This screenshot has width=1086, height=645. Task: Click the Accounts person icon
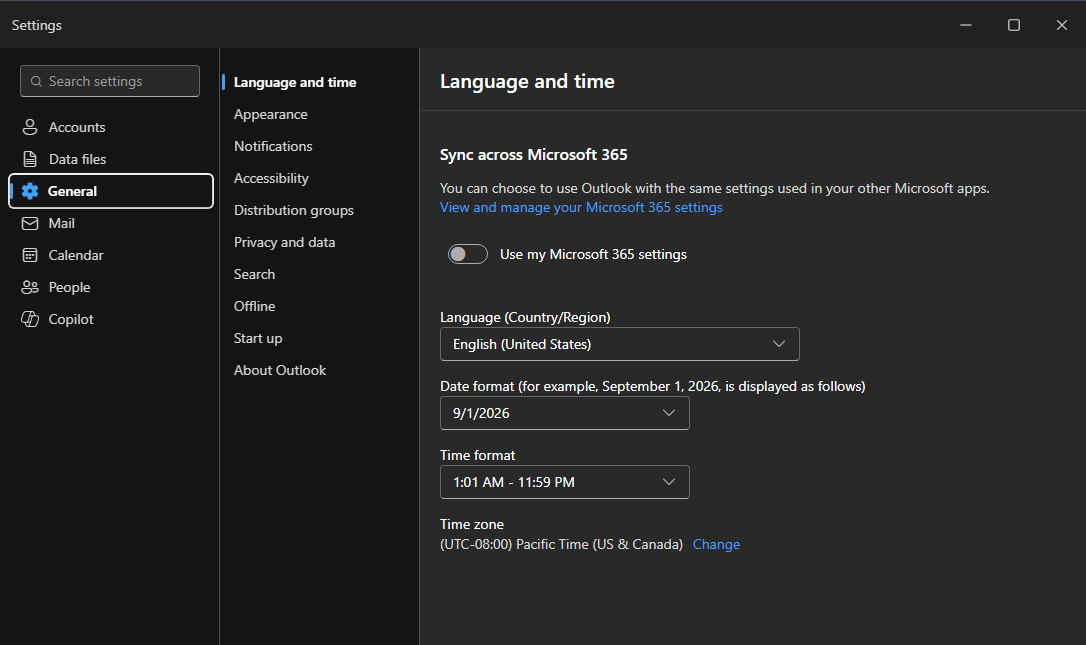pyautogui.click(x=30, y=127)
